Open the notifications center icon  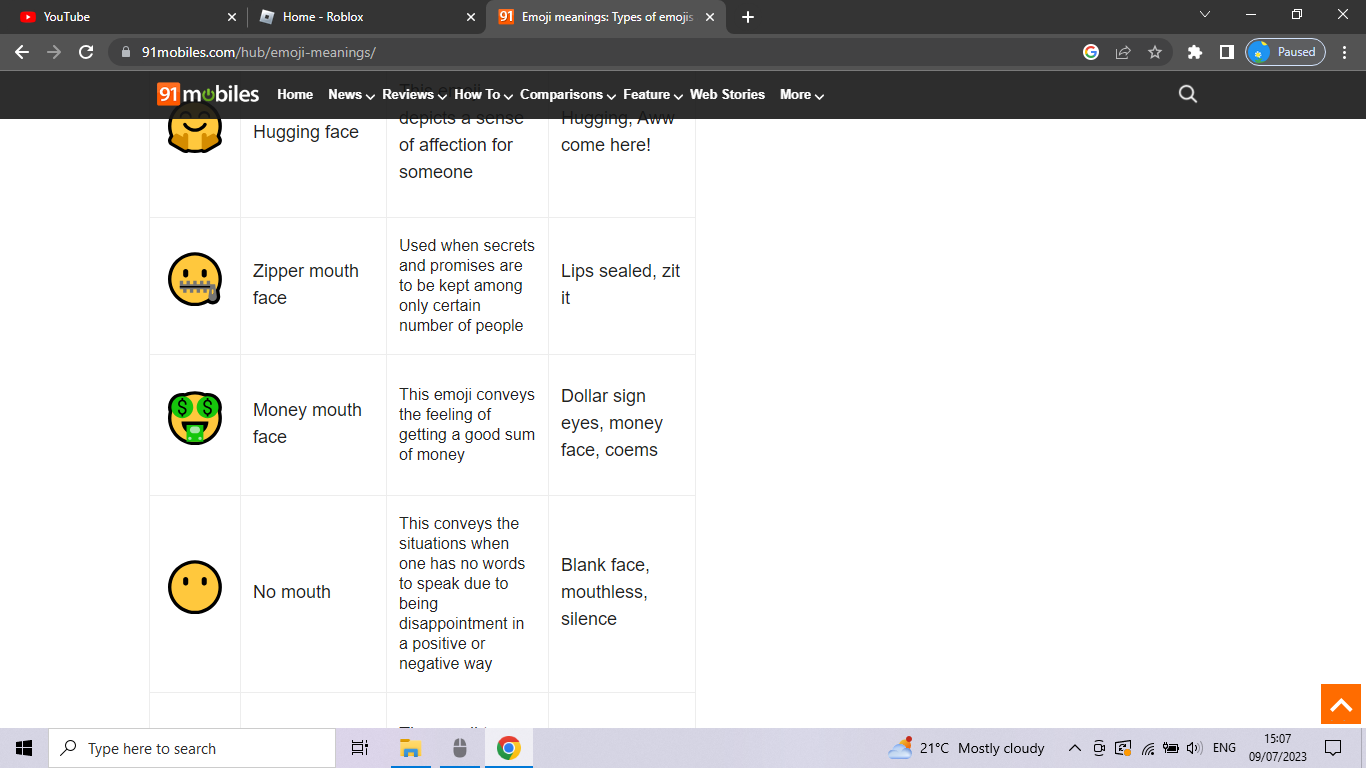[1333, 748]
